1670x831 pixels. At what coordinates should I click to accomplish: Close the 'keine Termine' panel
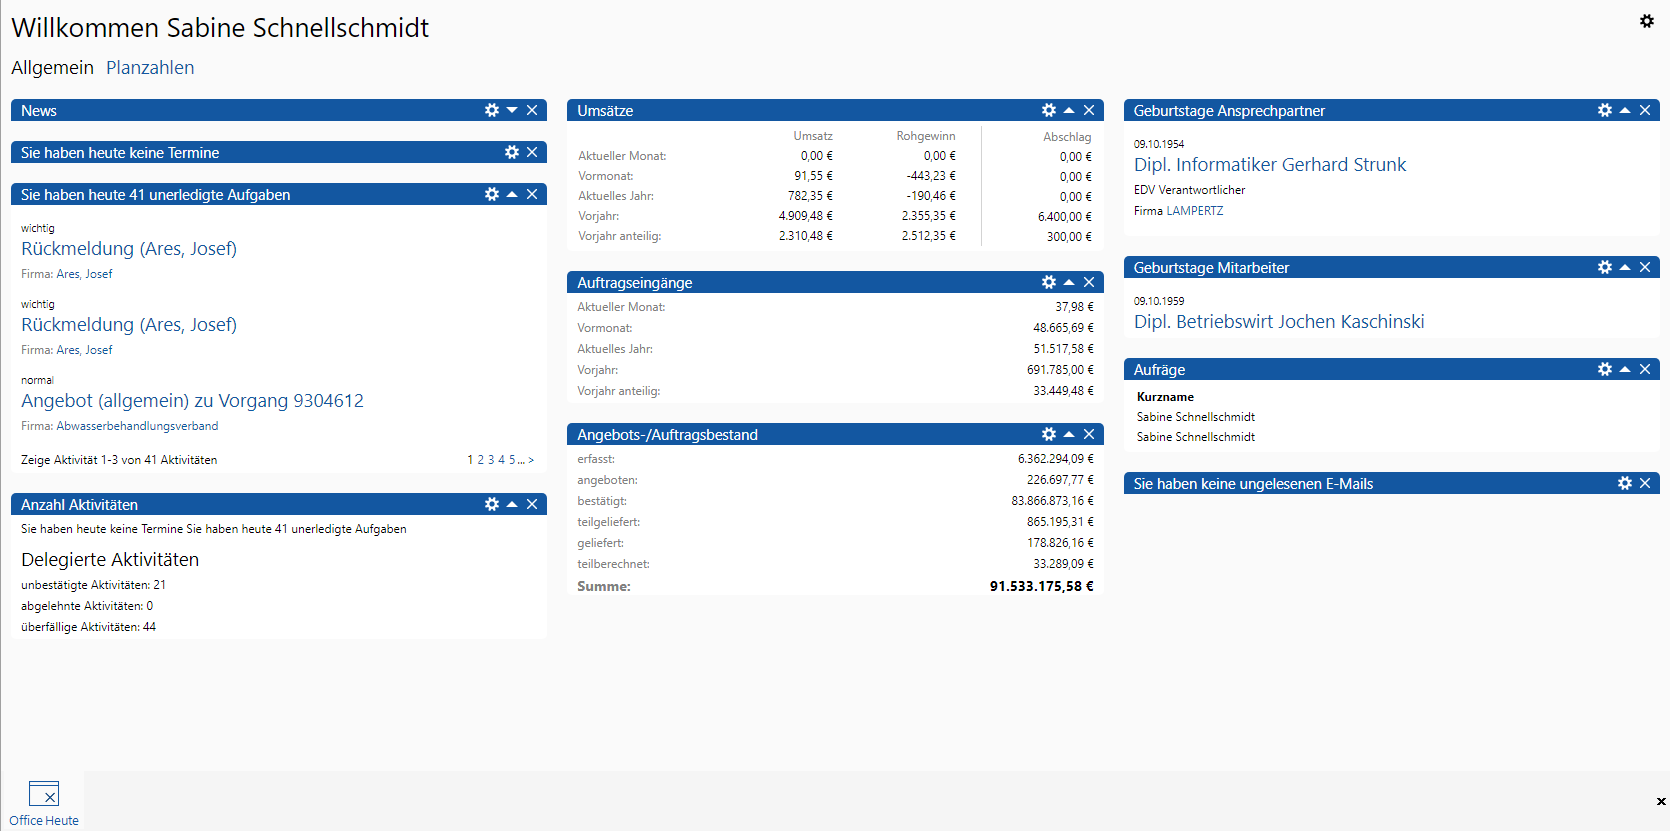532,152
